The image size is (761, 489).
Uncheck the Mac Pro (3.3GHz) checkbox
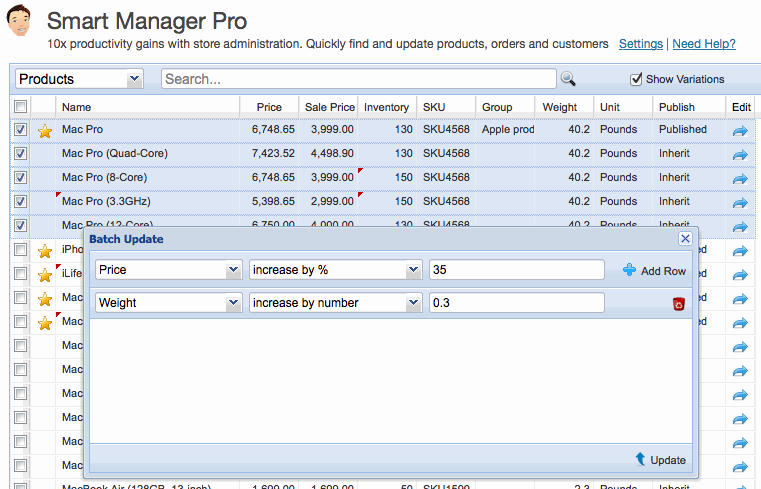click(x=20, y=201)
